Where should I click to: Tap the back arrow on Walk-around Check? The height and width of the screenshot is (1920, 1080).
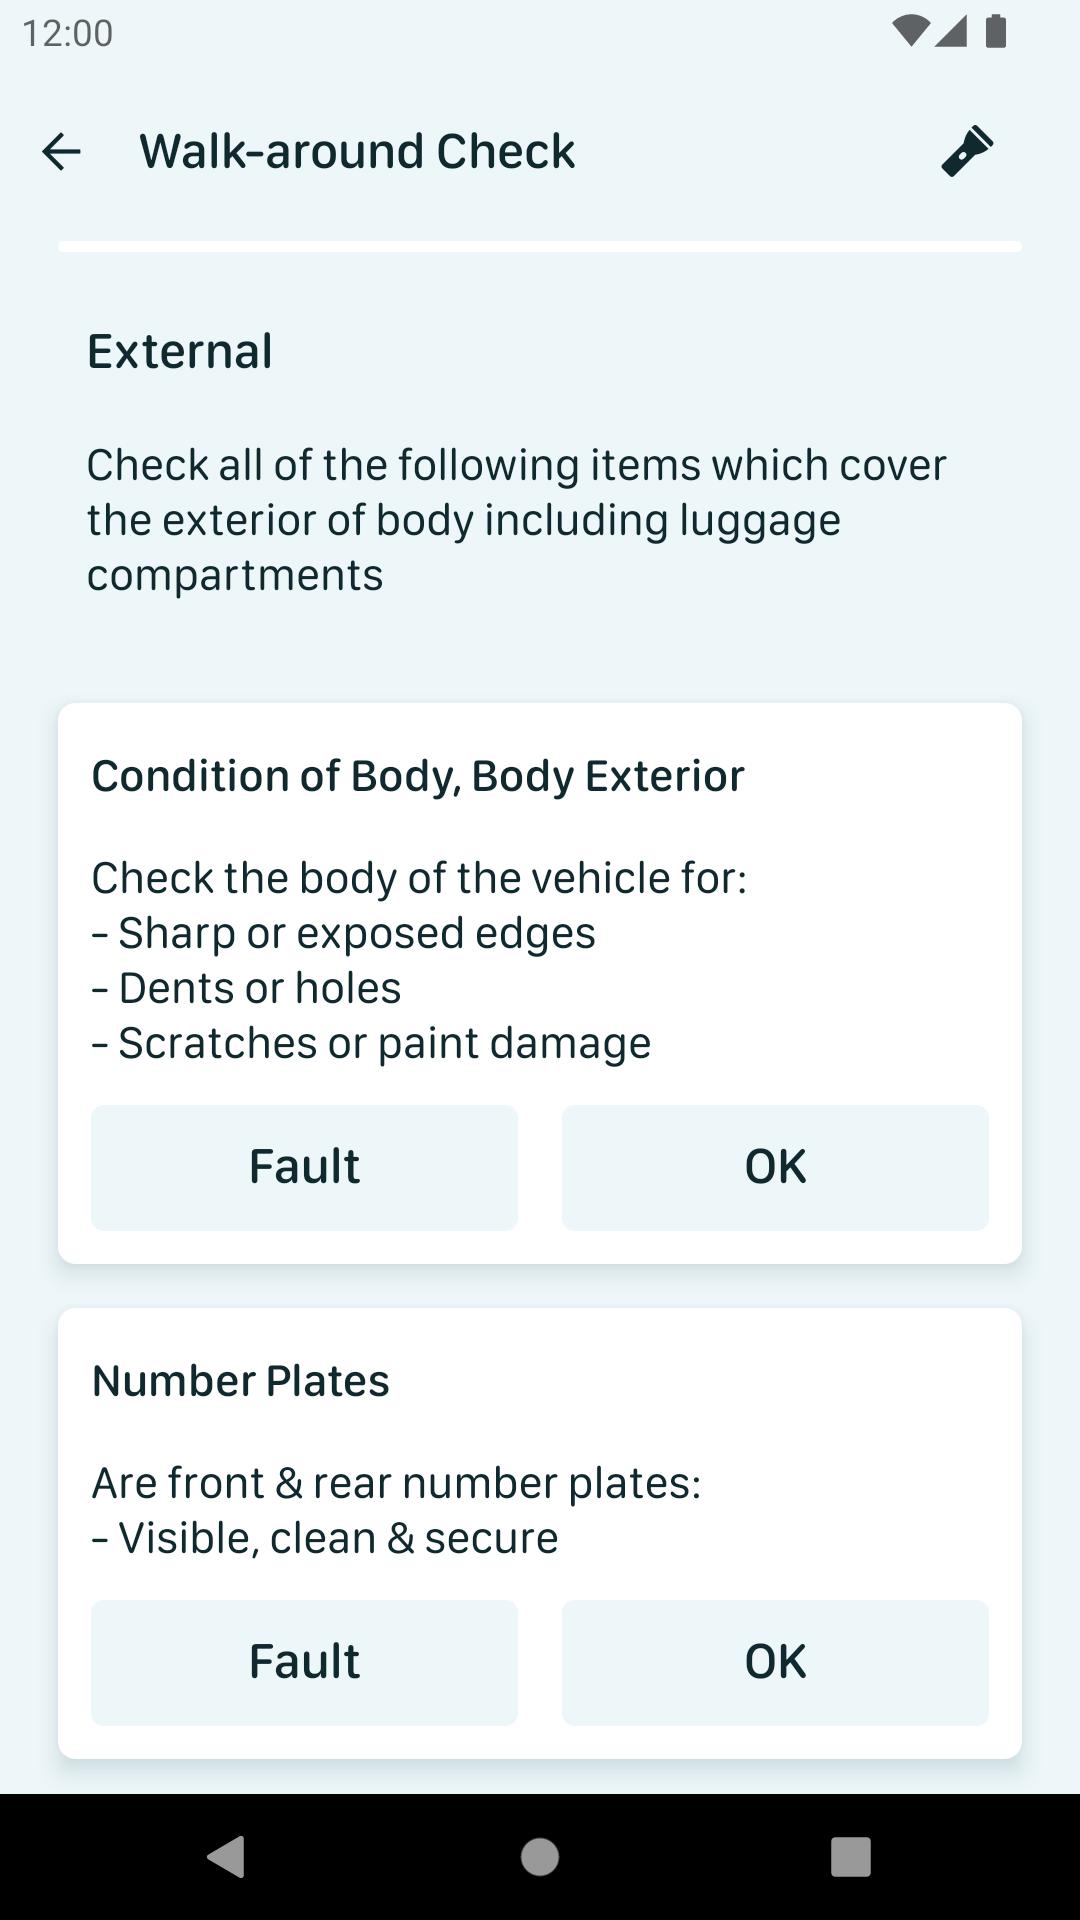pyautogui.click(x=62, y=152)
